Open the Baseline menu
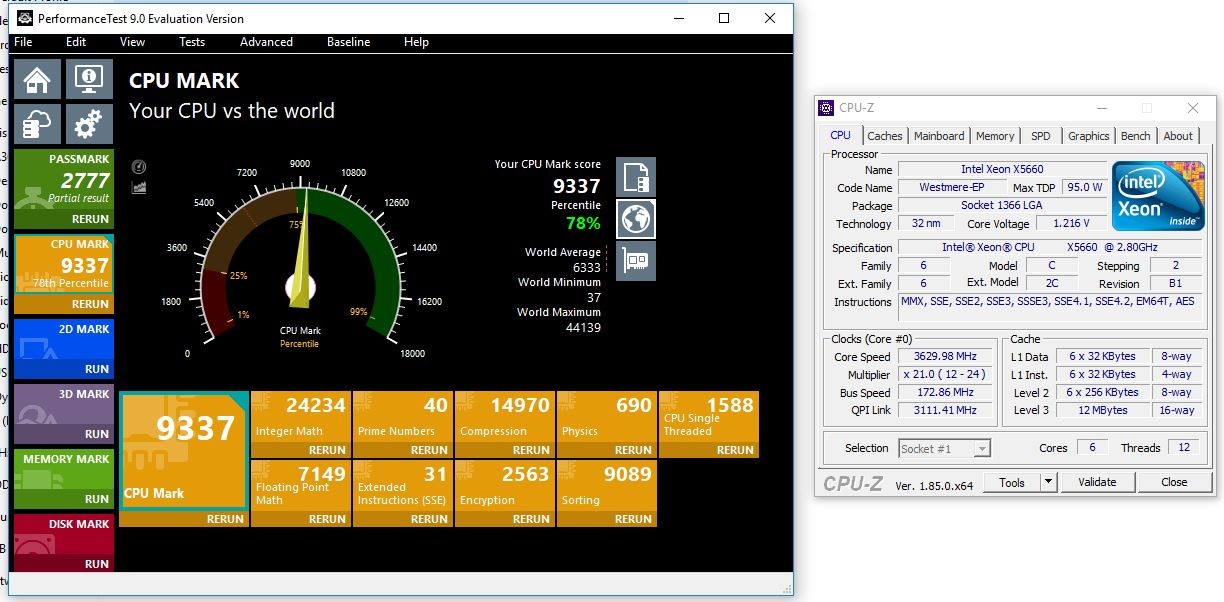Image resolution: width=1224 pixels, height=602 pixels. [x=348, y=42]
